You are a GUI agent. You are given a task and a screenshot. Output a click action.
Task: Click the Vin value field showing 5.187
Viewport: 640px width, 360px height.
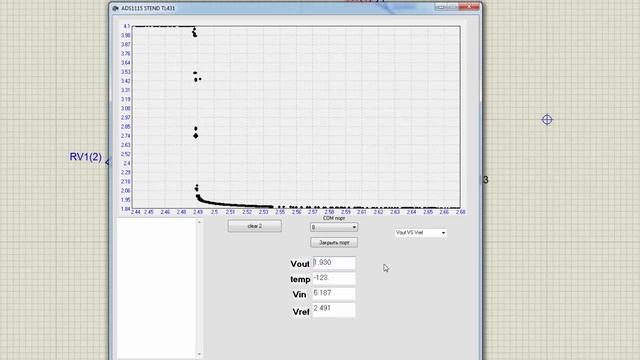click(334, 293)
